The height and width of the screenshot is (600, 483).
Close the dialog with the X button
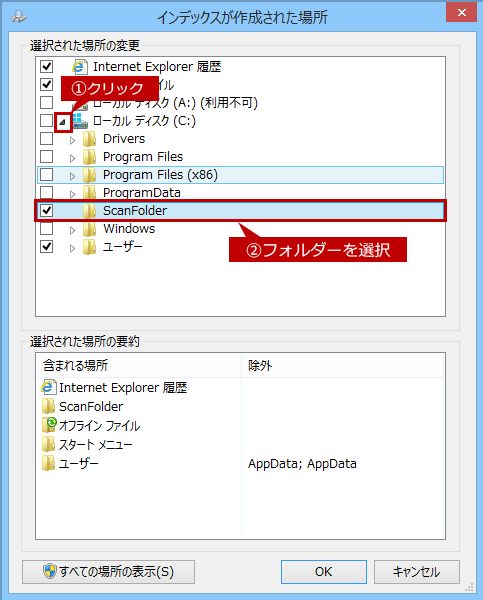[x=462, y=13]
